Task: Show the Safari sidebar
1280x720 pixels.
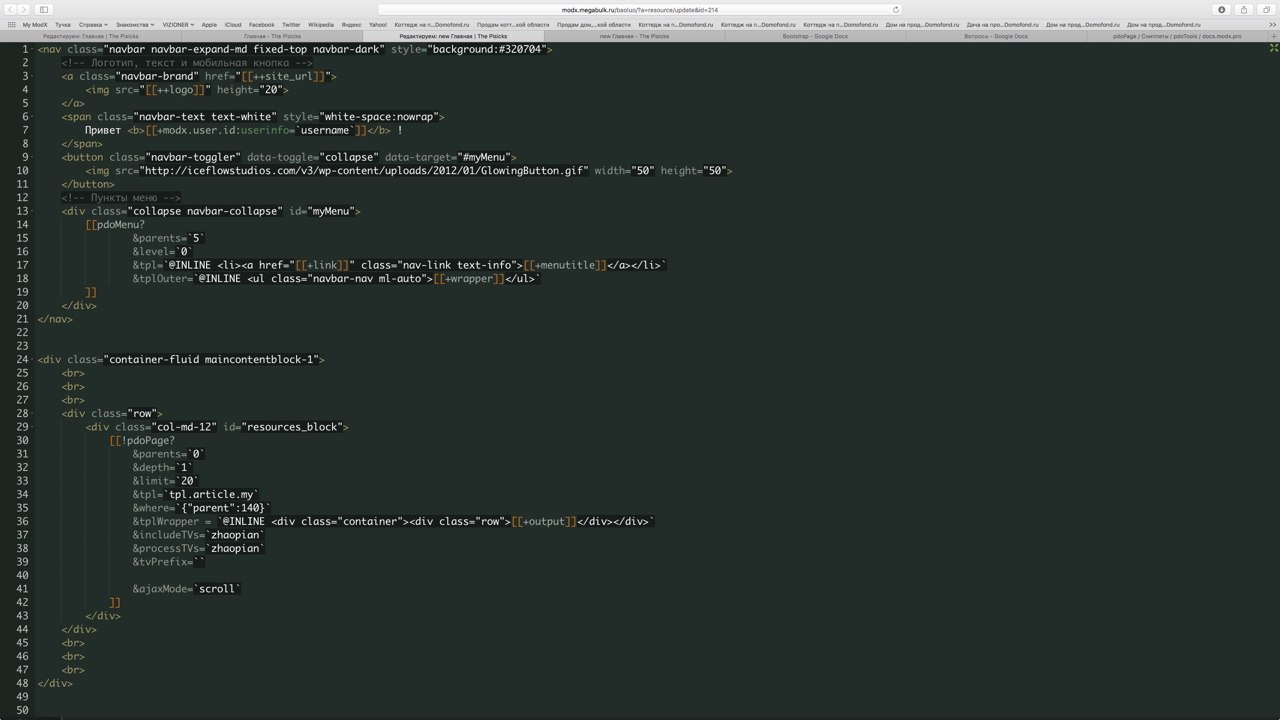Action: point(44,9)
